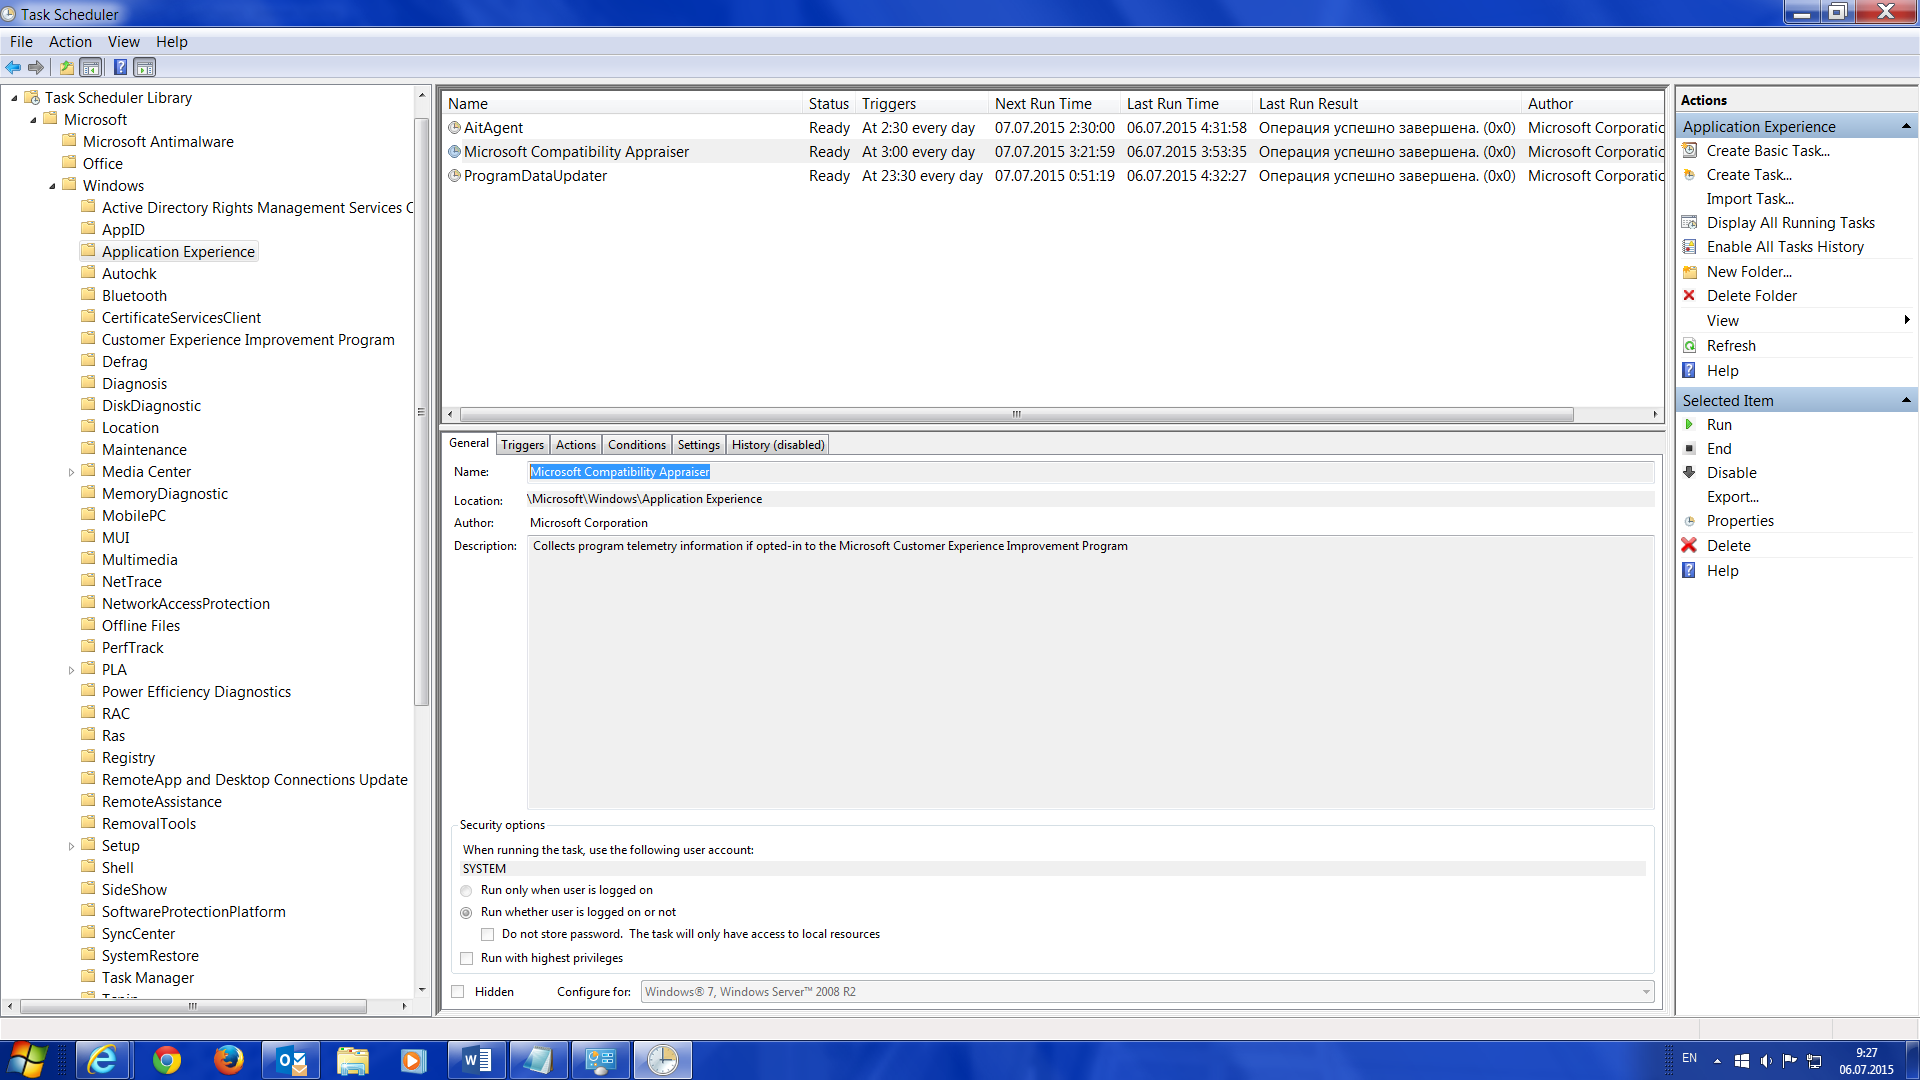This screenshot has height=1080, width=1920.
Task: Open the Action menu
Action: coord(70,41)
